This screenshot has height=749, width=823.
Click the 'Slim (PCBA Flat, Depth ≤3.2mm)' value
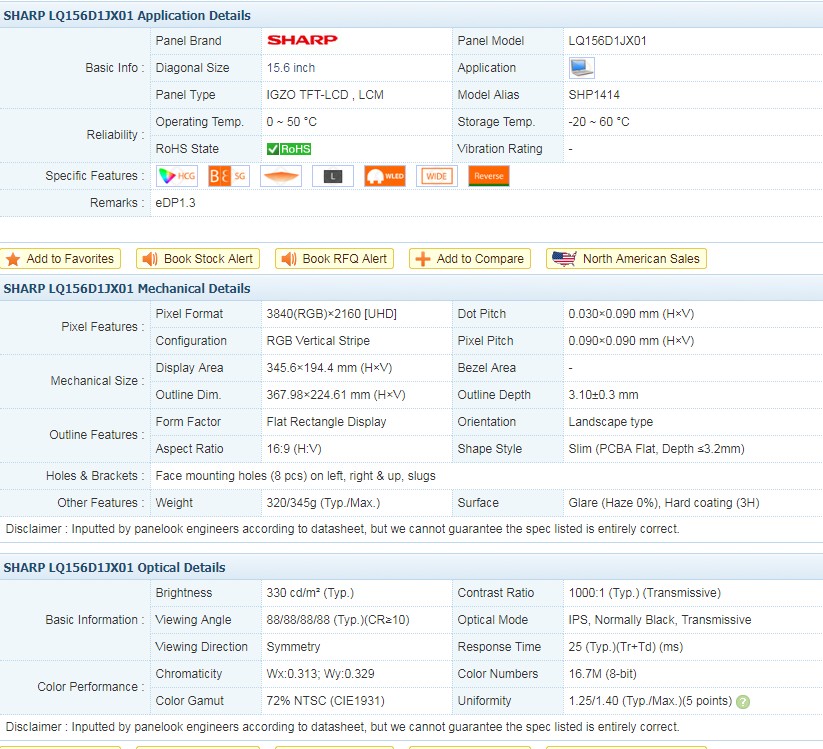click(657, 449)
